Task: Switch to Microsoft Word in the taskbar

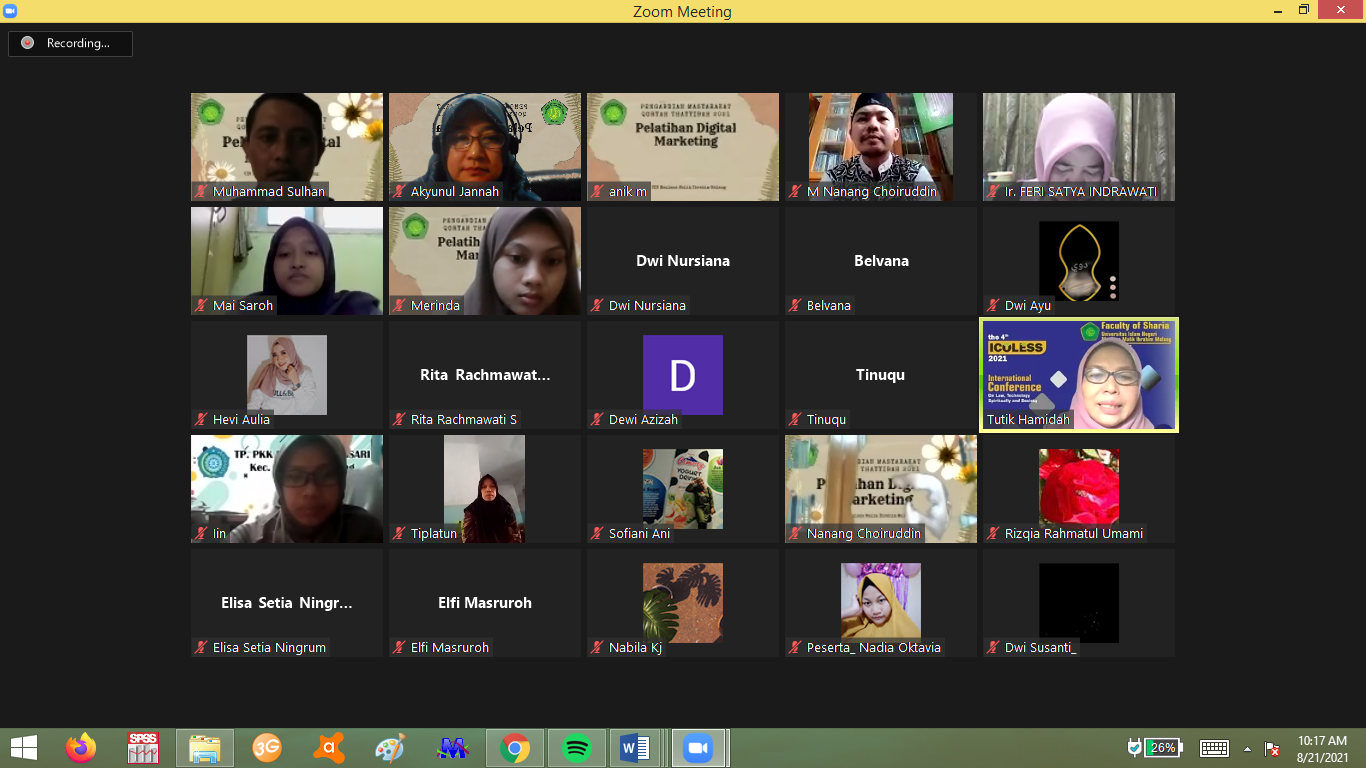Action: (635, 747)
